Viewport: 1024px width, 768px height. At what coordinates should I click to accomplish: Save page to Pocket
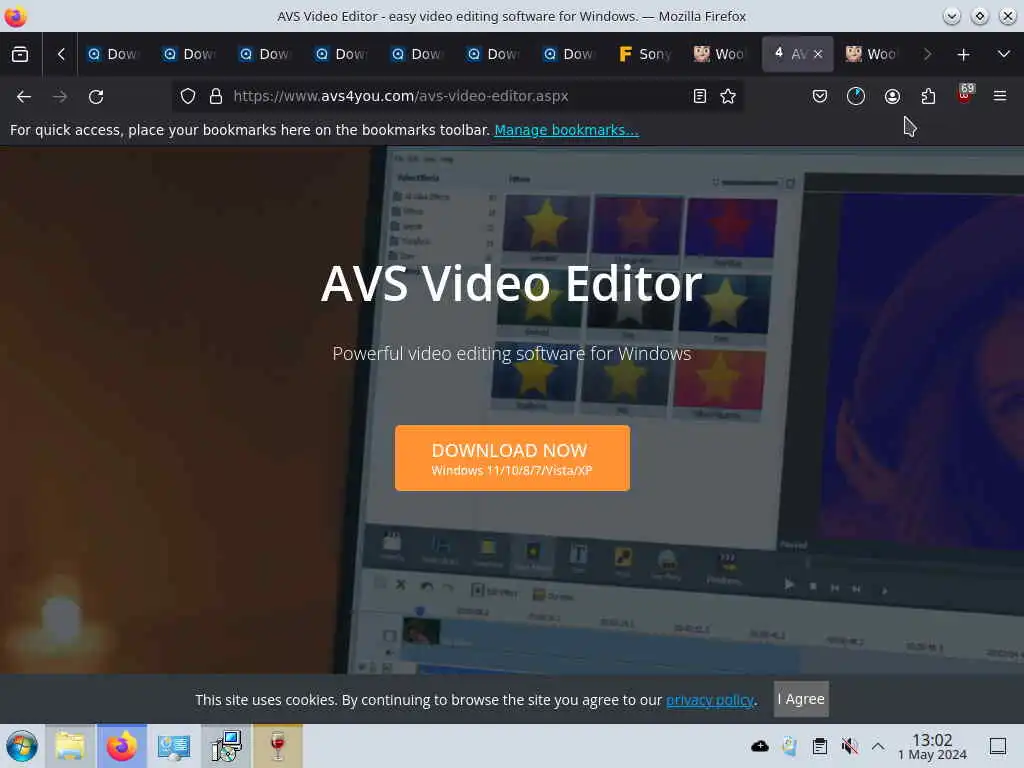coord(820,97)
